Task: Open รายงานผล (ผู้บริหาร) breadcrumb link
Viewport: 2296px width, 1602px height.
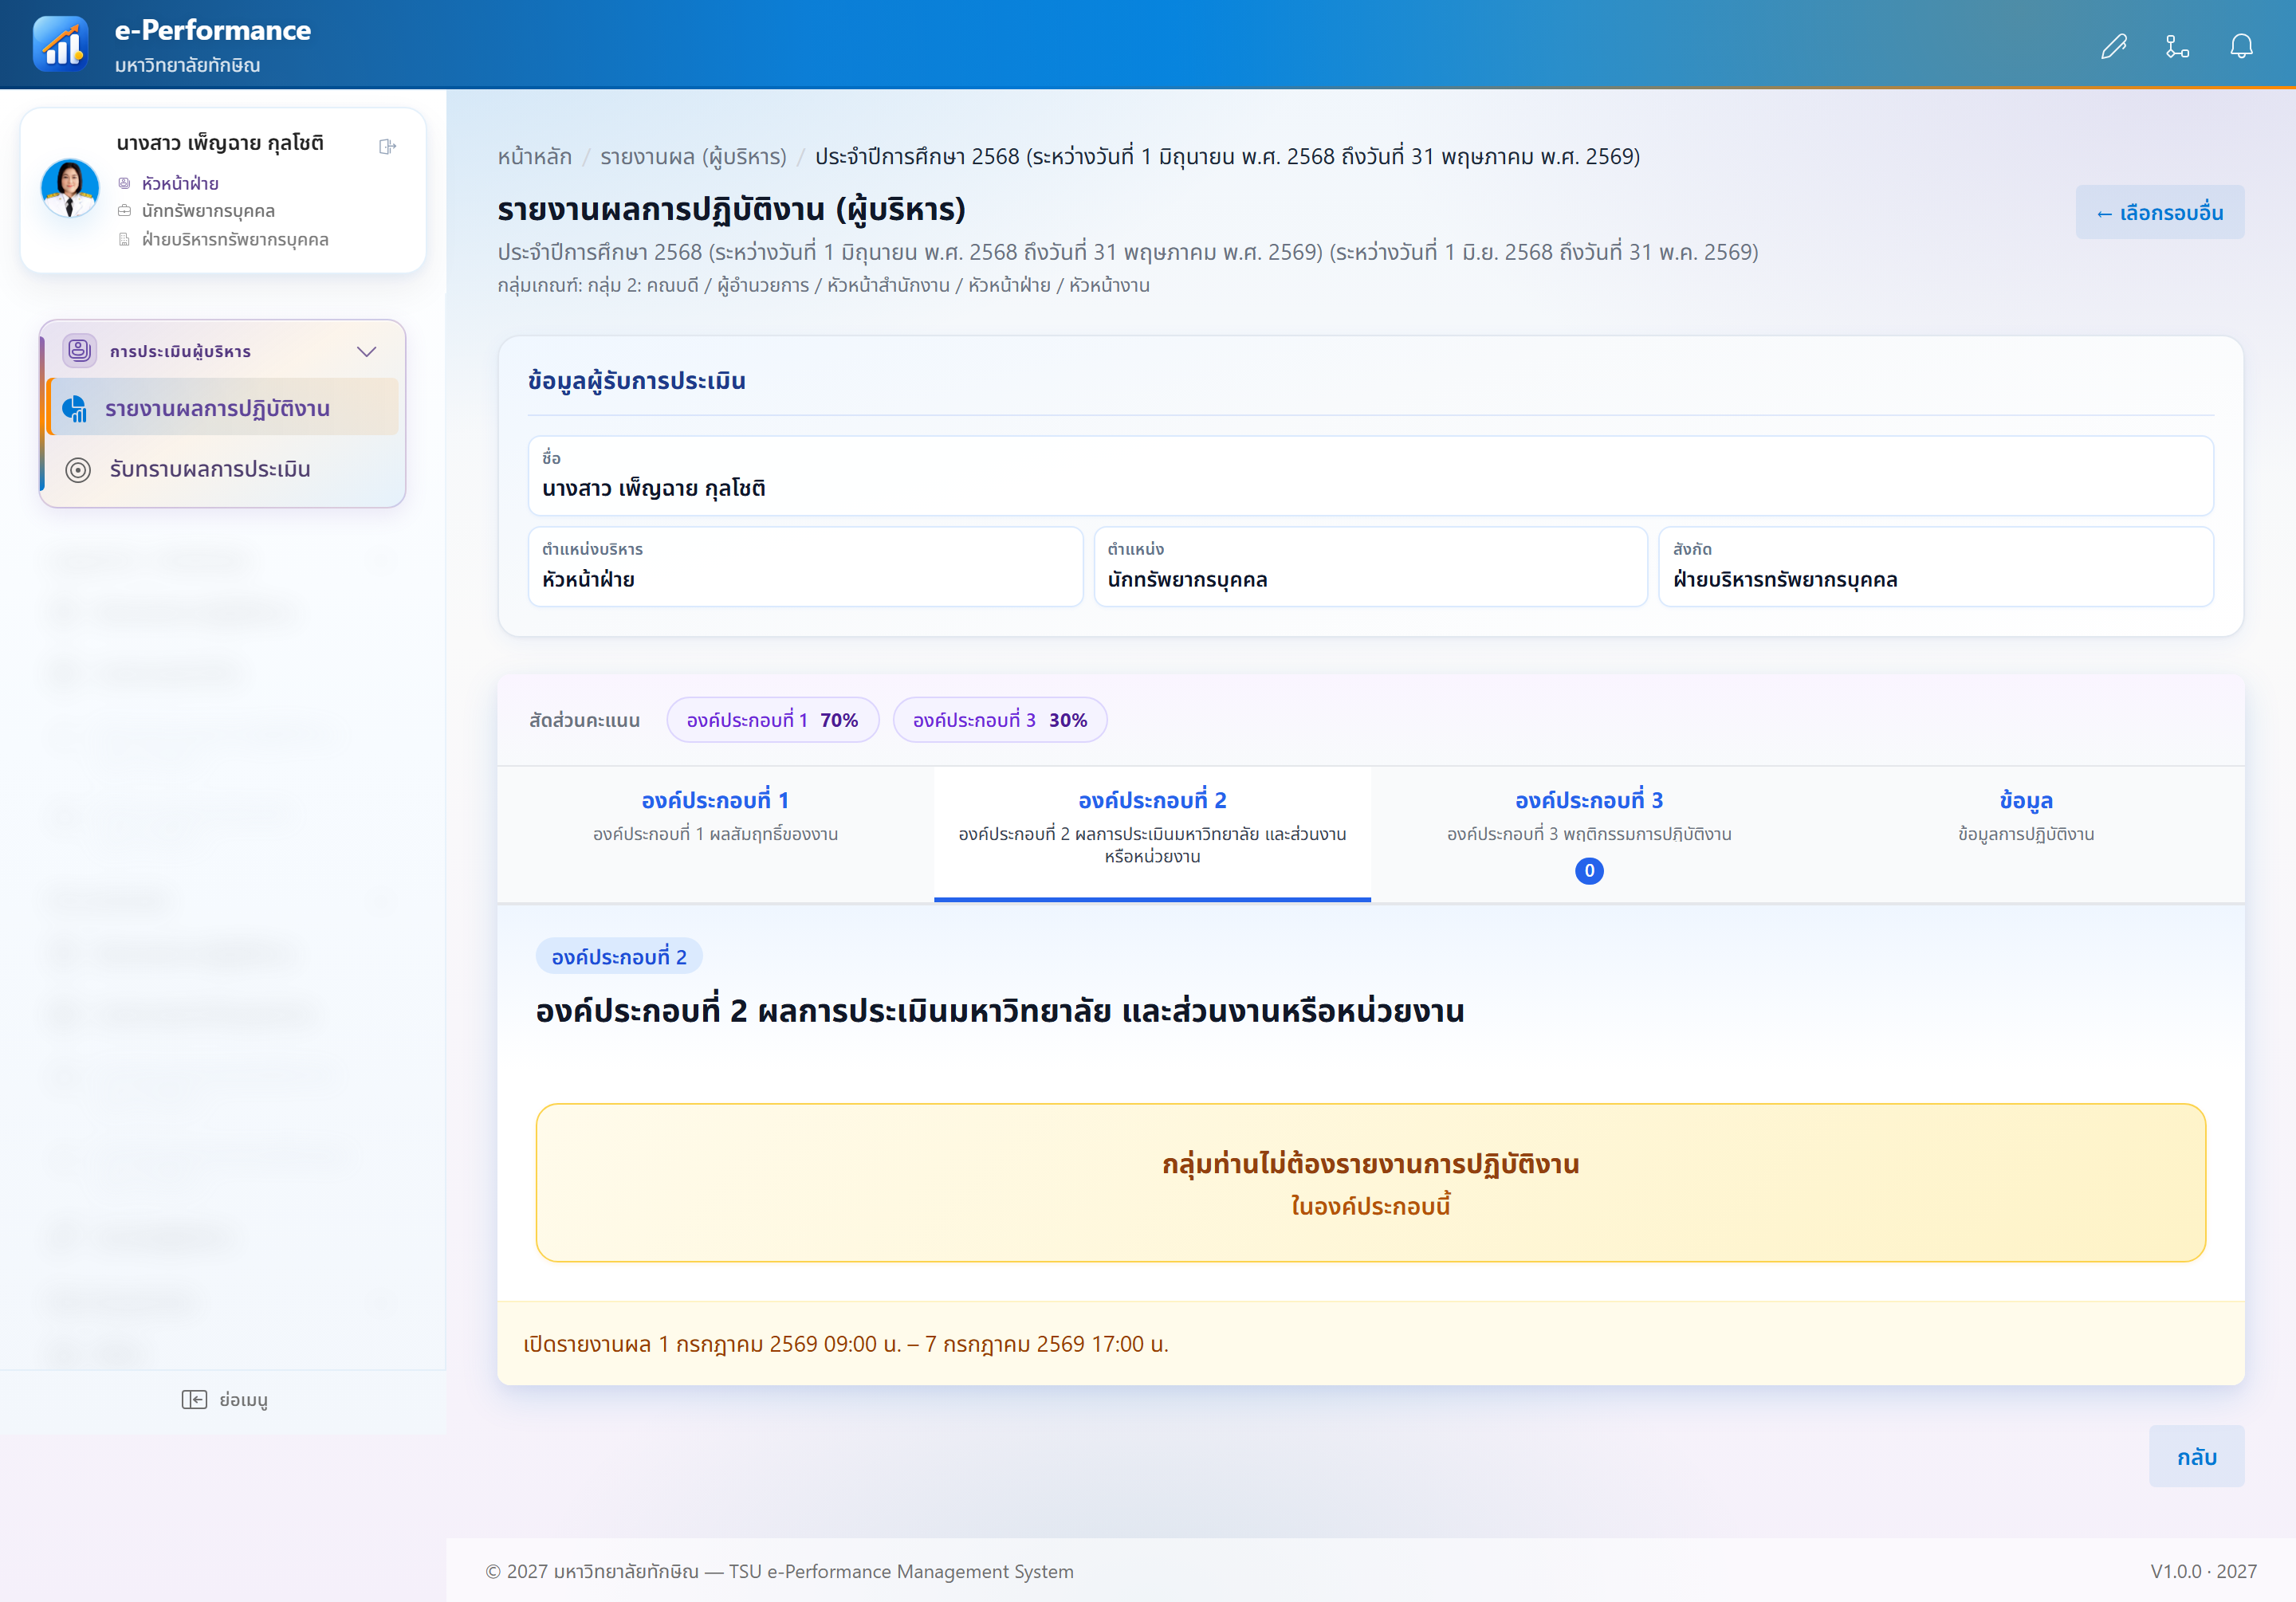Action: tap(693, 157)
